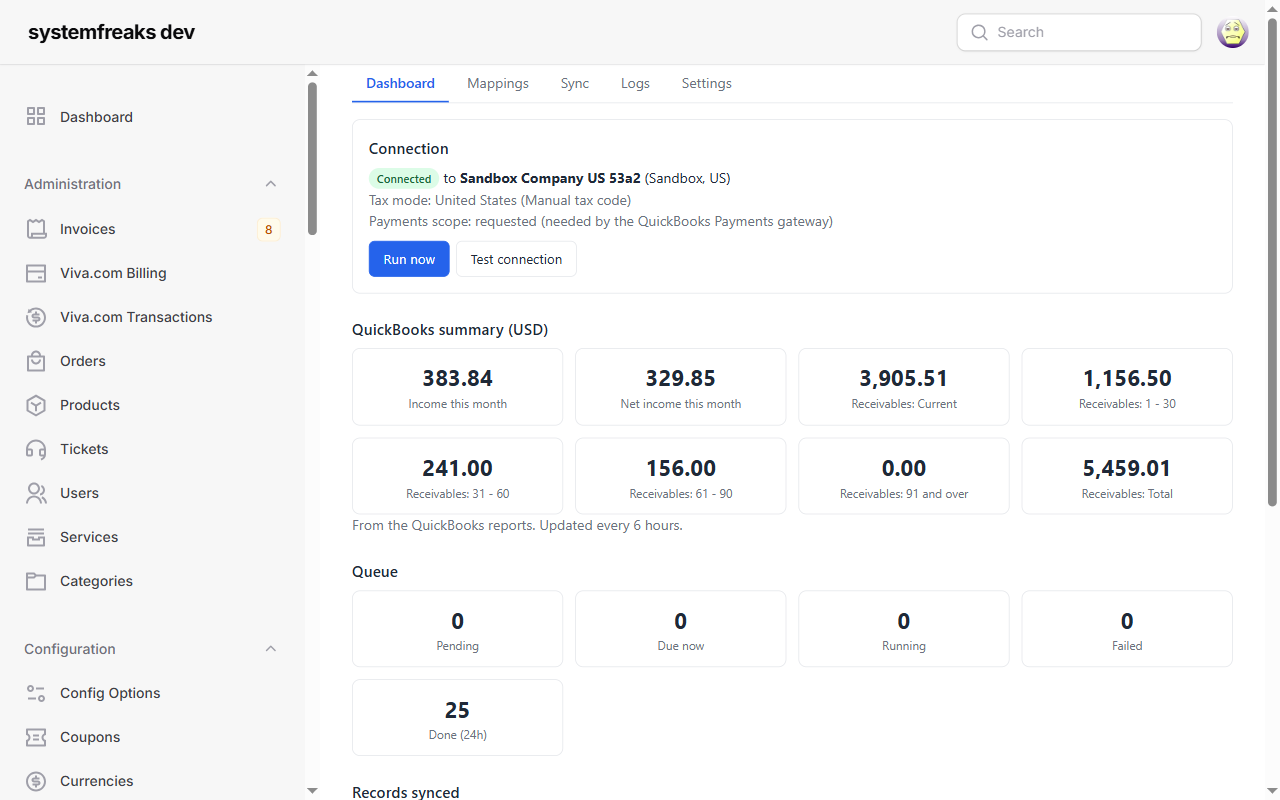Screen dimensions: 1280x800
Task: Click the sidebar scroll down arrow
Action: click(x=312, y=791)
